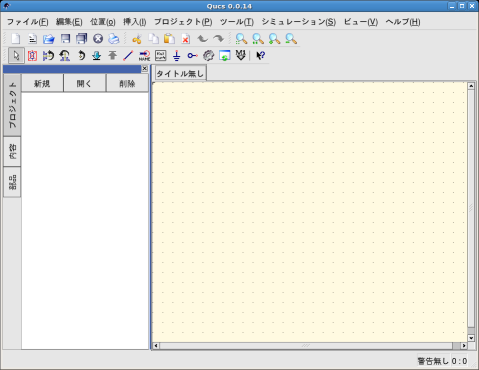479x370 pixels.
Task: Insert an equation block
Action: click(x=160, y=55)
